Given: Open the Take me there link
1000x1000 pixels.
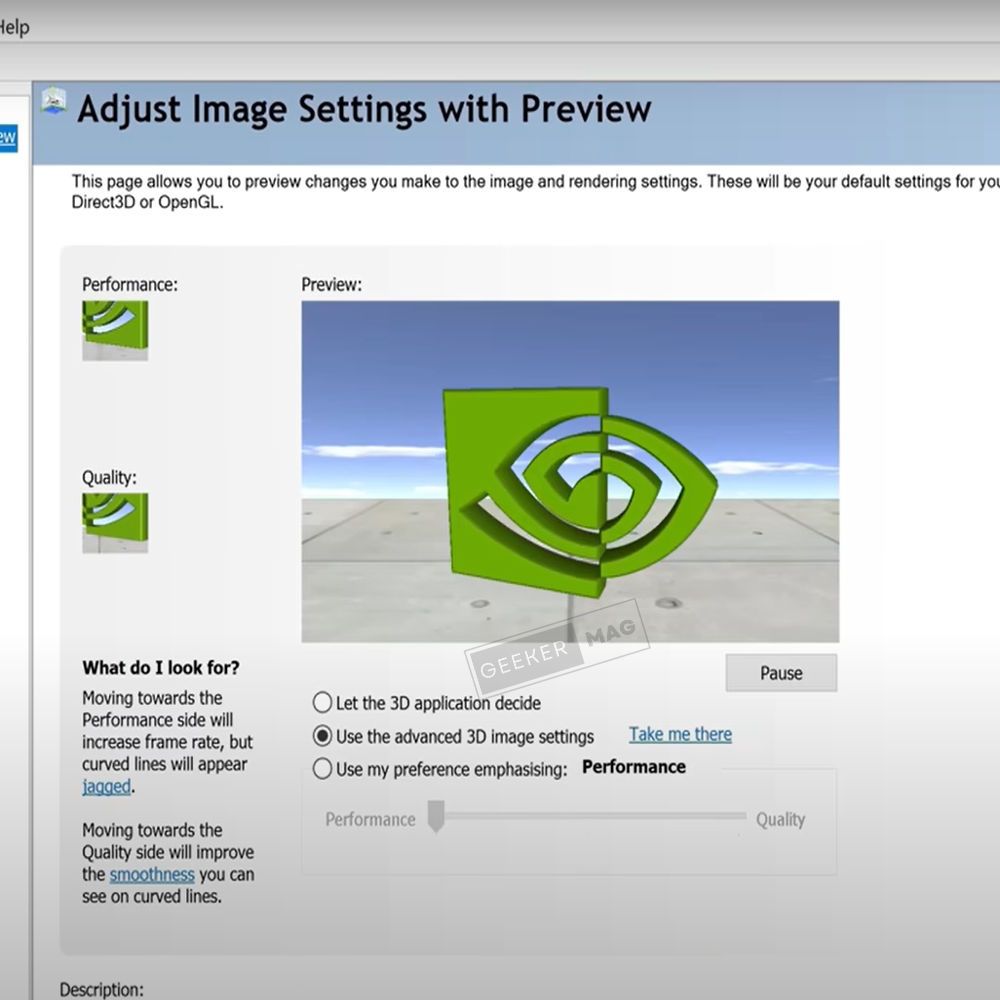Looking at the screenshot, I should (x=680, y=735).
